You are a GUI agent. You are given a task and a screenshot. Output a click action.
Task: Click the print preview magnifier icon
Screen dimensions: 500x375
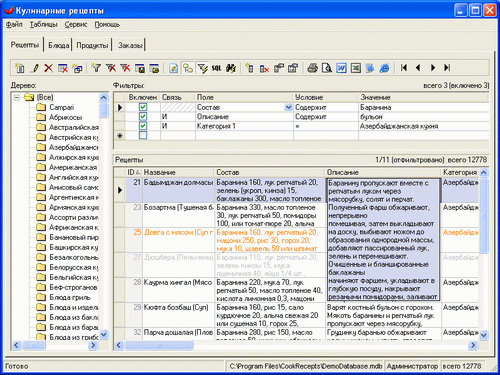tap(327, 68)
